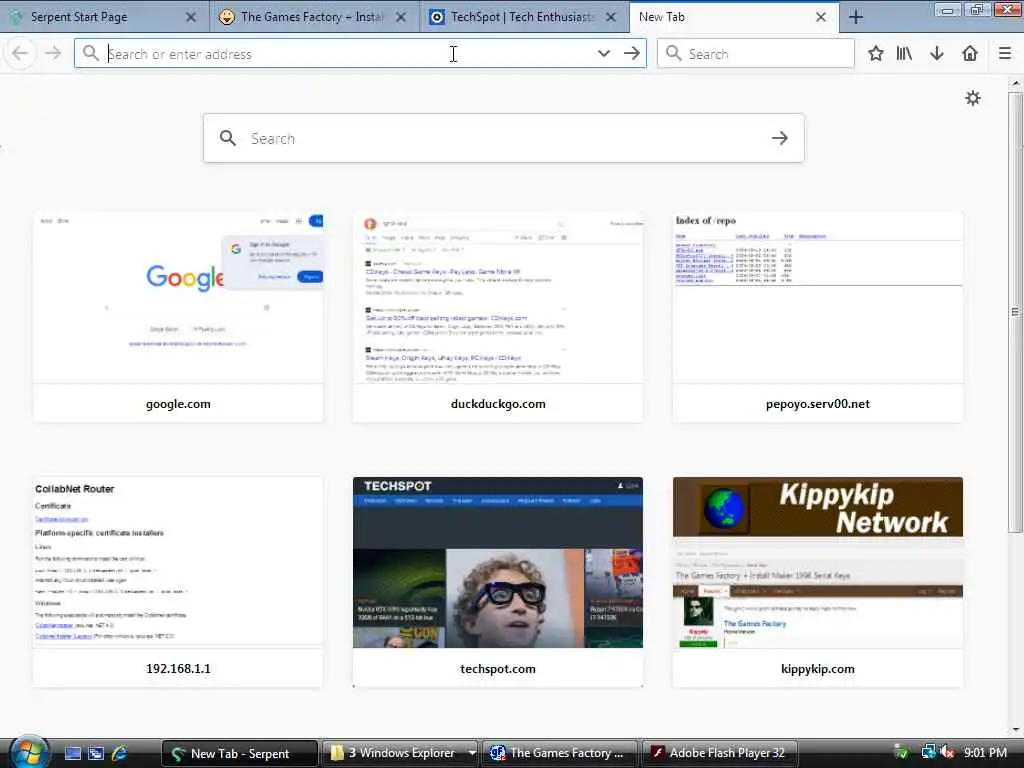Click the vertical scrollbar up arrow
The width and height of the screenshot is (1024, 768).
pyautogui.click(x=1016, y=84)
